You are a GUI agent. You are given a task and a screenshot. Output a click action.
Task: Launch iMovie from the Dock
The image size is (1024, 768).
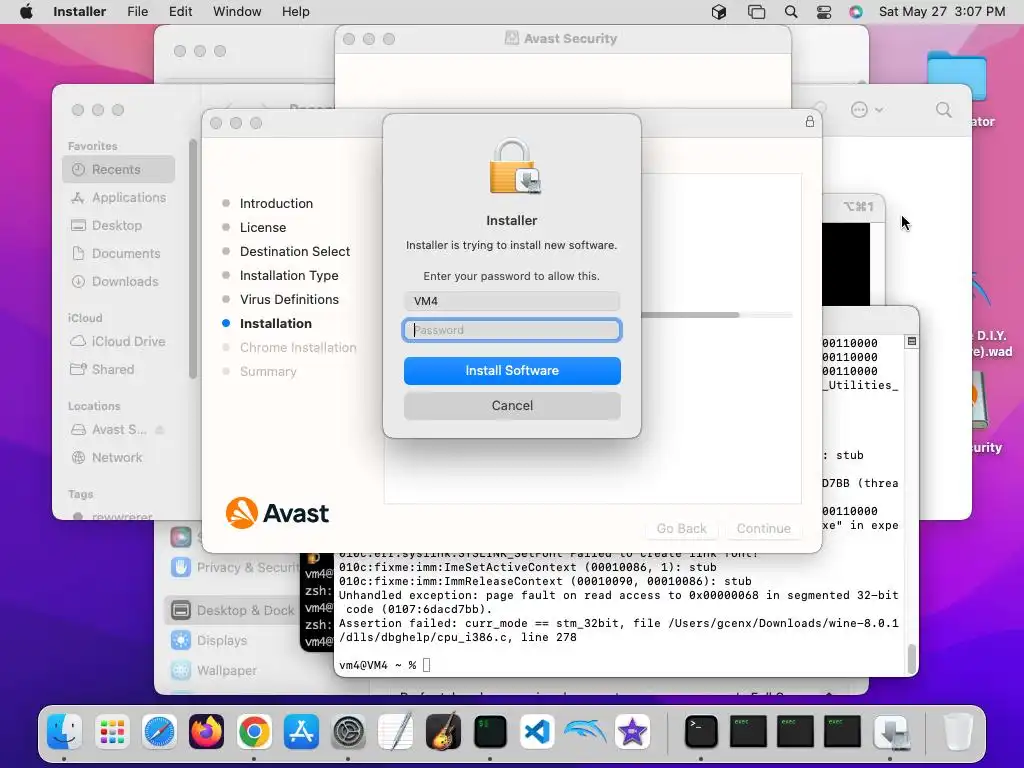(x=632, y=731)
